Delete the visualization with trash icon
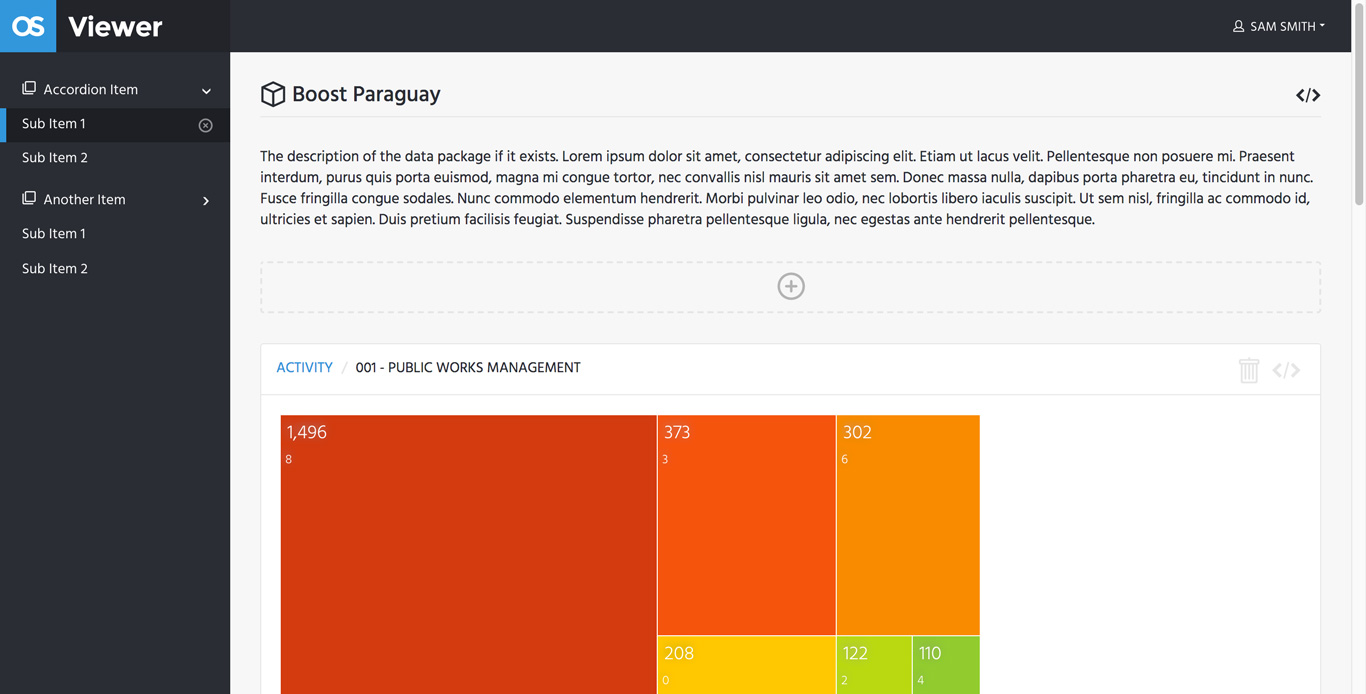This screenshot has height=694, width=1366. click(x=1249, y=370)
